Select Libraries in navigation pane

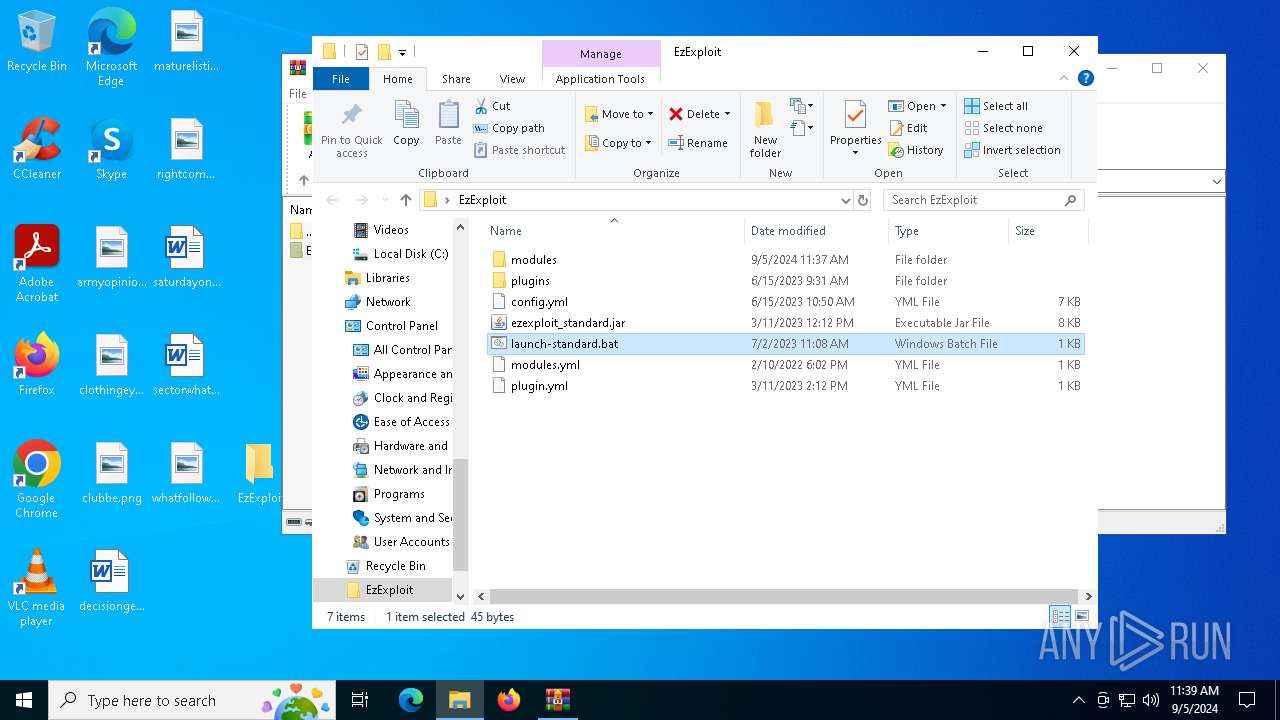[x=387, y=278]
